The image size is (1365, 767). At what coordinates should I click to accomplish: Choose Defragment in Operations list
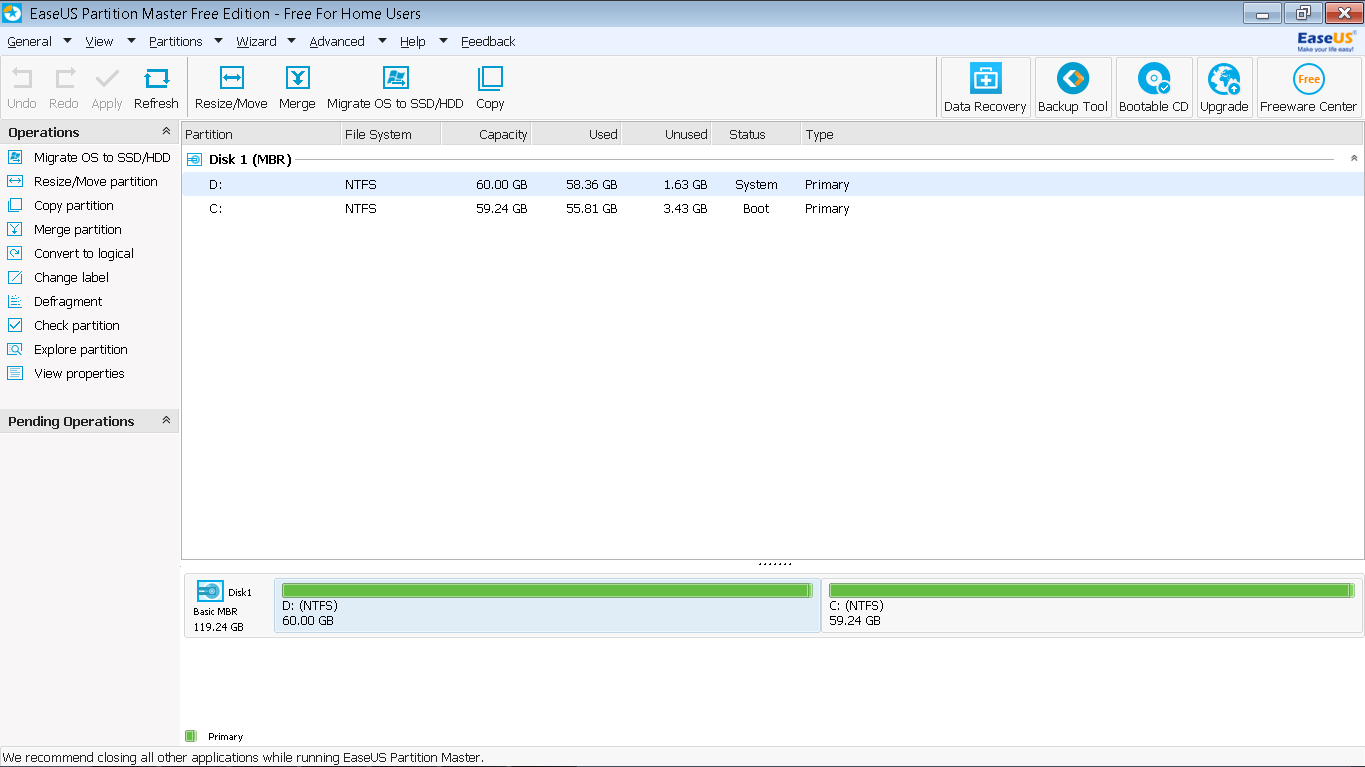(68, 302)
